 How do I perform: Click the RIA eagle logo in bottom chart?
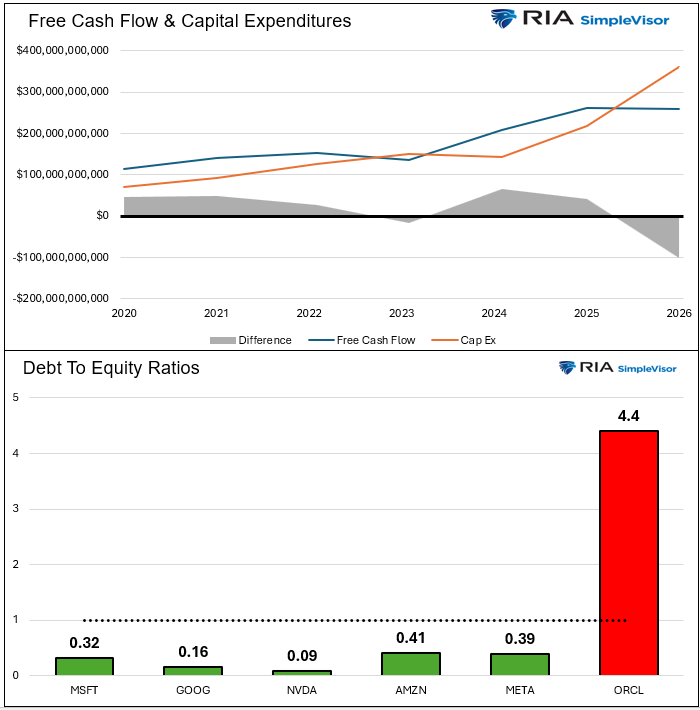567,368
